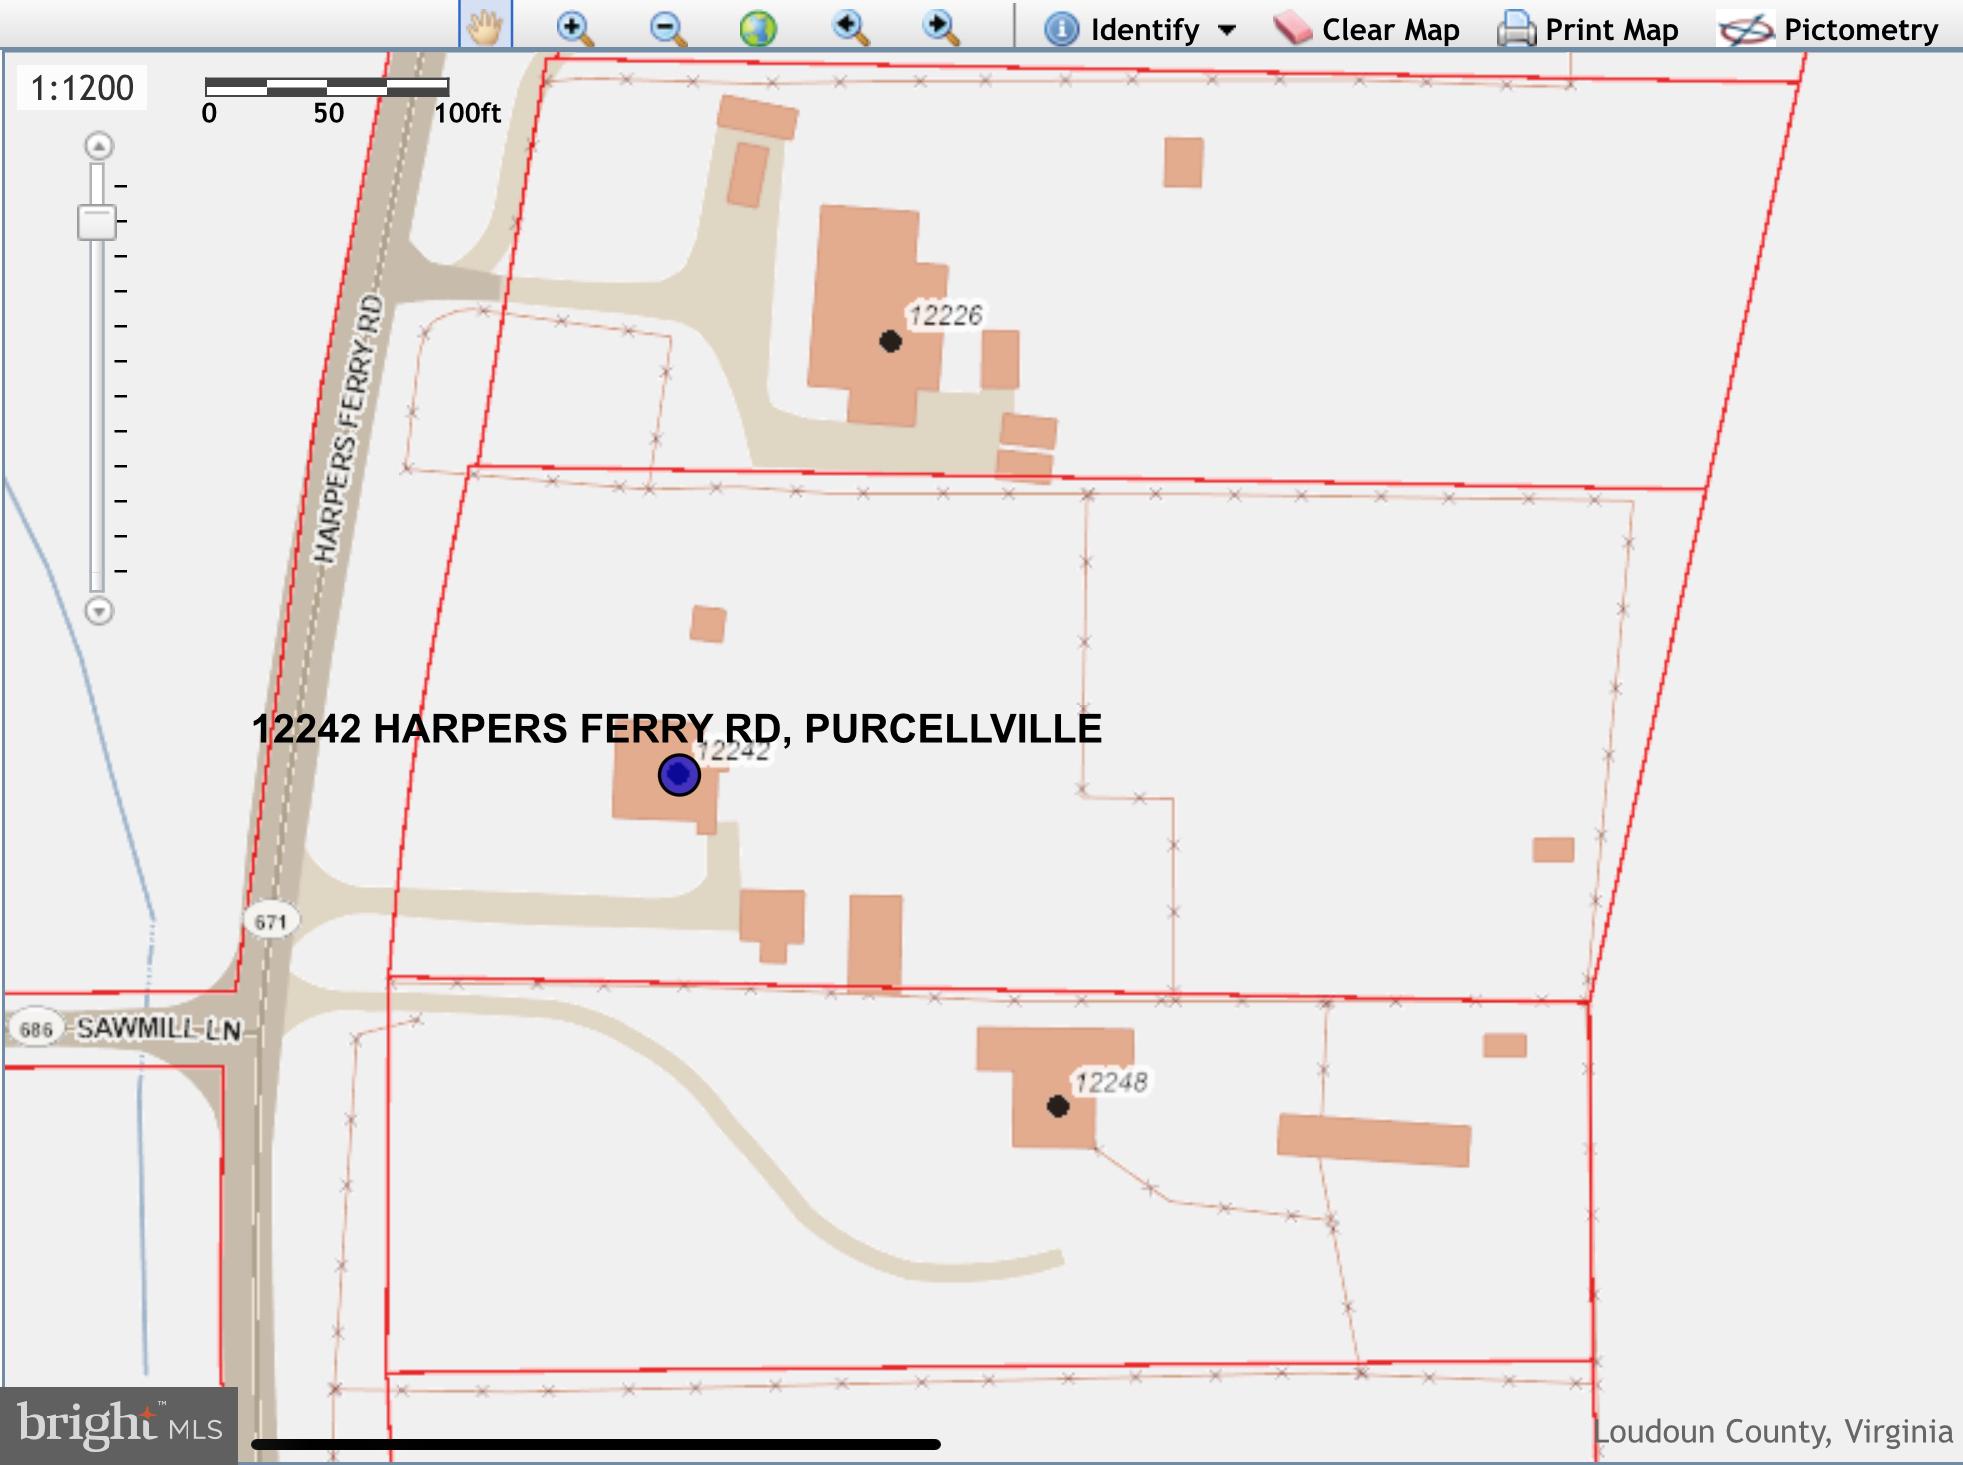Click the Bright MLS logo
This screenshot has height=1465, width=1963.
click(119, 1425)
